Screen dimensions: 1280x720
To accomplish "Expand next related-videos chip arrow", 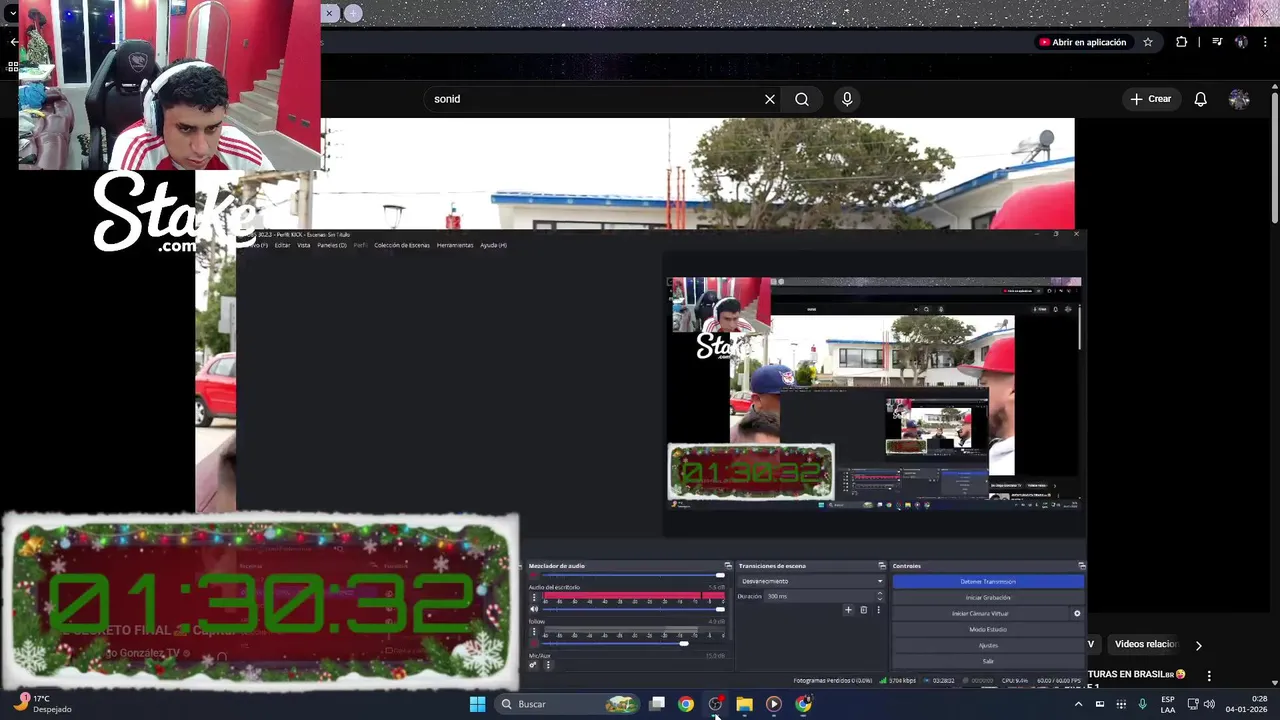I will (x=1198, y=645).
